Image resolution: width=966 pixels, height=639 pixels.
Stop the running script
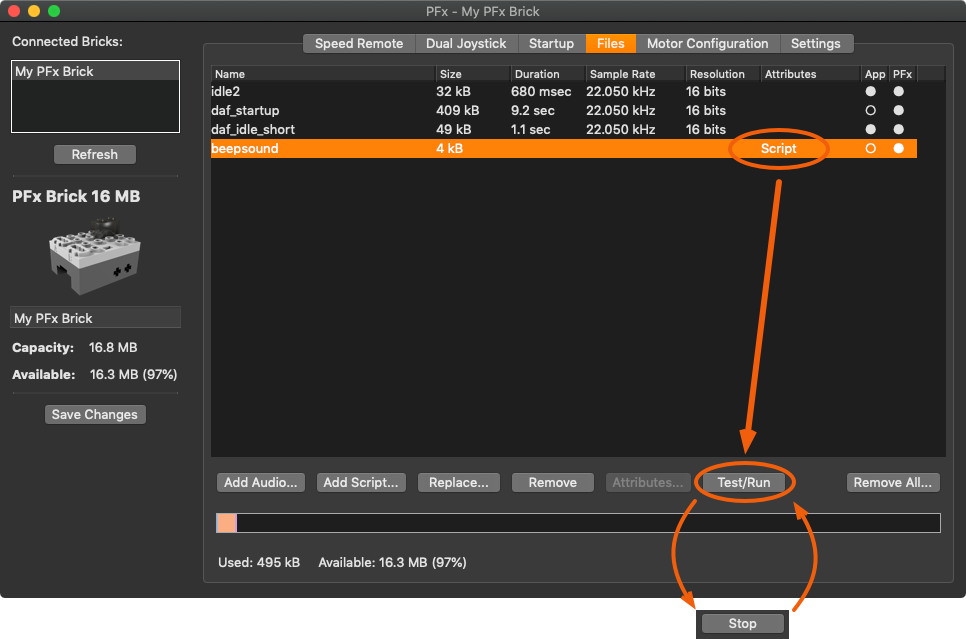click(742, 624)
